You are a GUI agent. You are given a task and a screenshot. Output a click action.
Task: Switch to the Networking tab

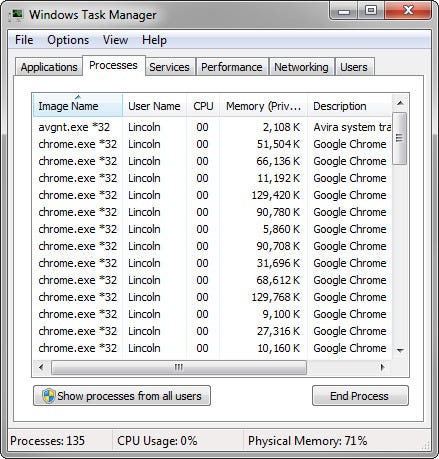[x=301, y=67]
